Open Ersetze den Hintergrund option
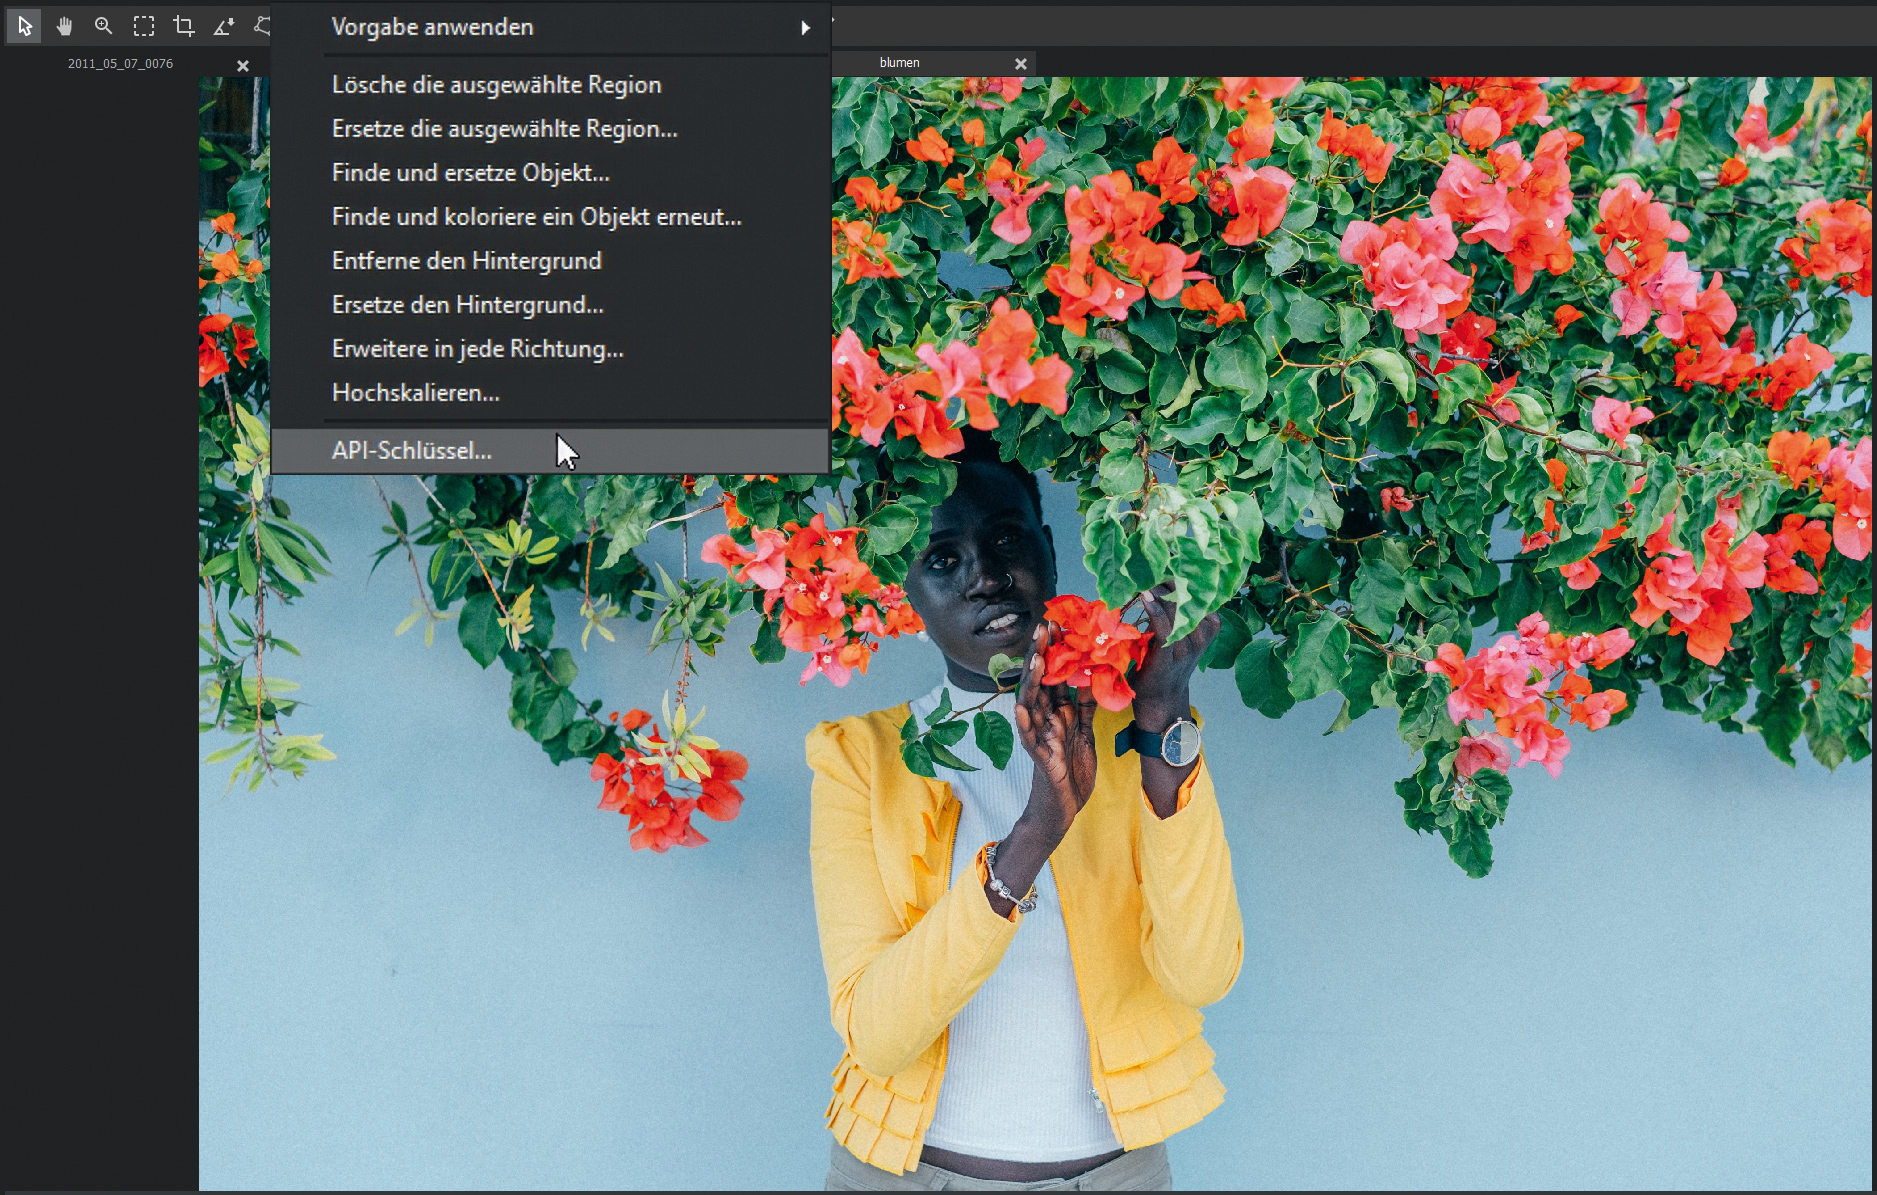 click(x=467, y=305)
